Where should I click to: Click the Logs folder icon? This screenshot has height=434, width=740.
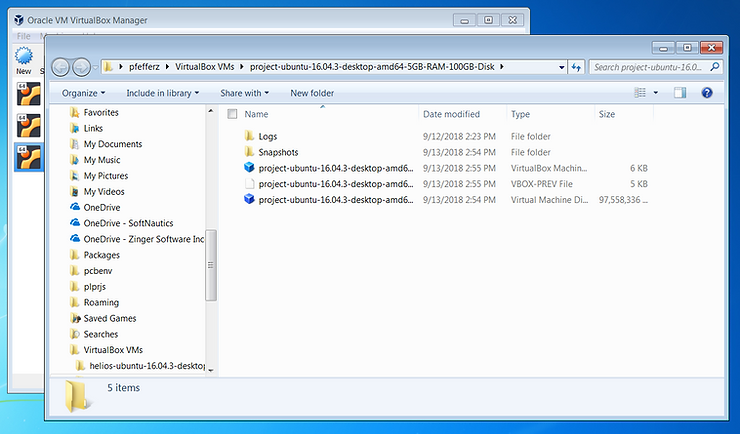250,136
